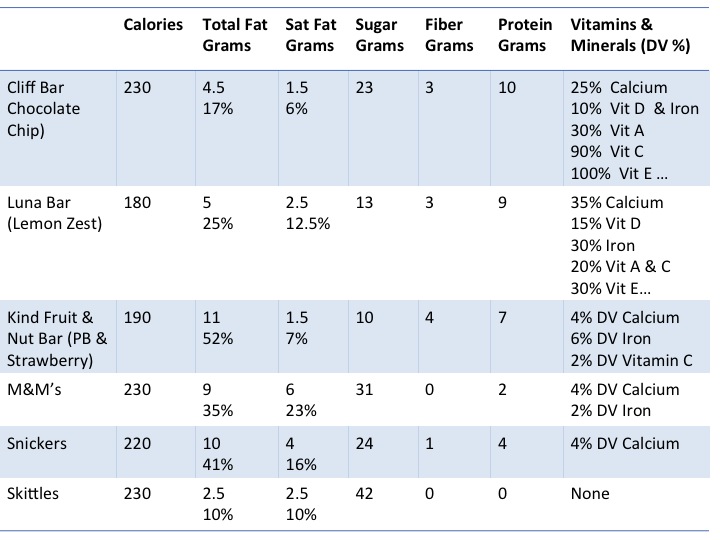Select the Cliff Bar Chocolate Chip row label
Image resolution: width=720 pixels, height=540 pixels.
click(x=42, y=108)
